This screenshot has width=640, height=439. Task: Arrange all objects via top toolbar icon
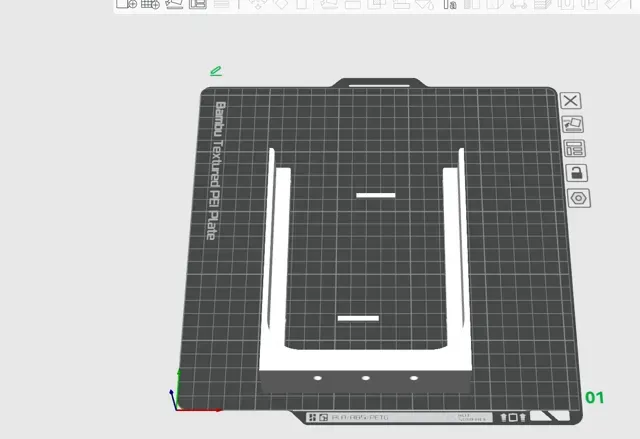click(198, 4)
